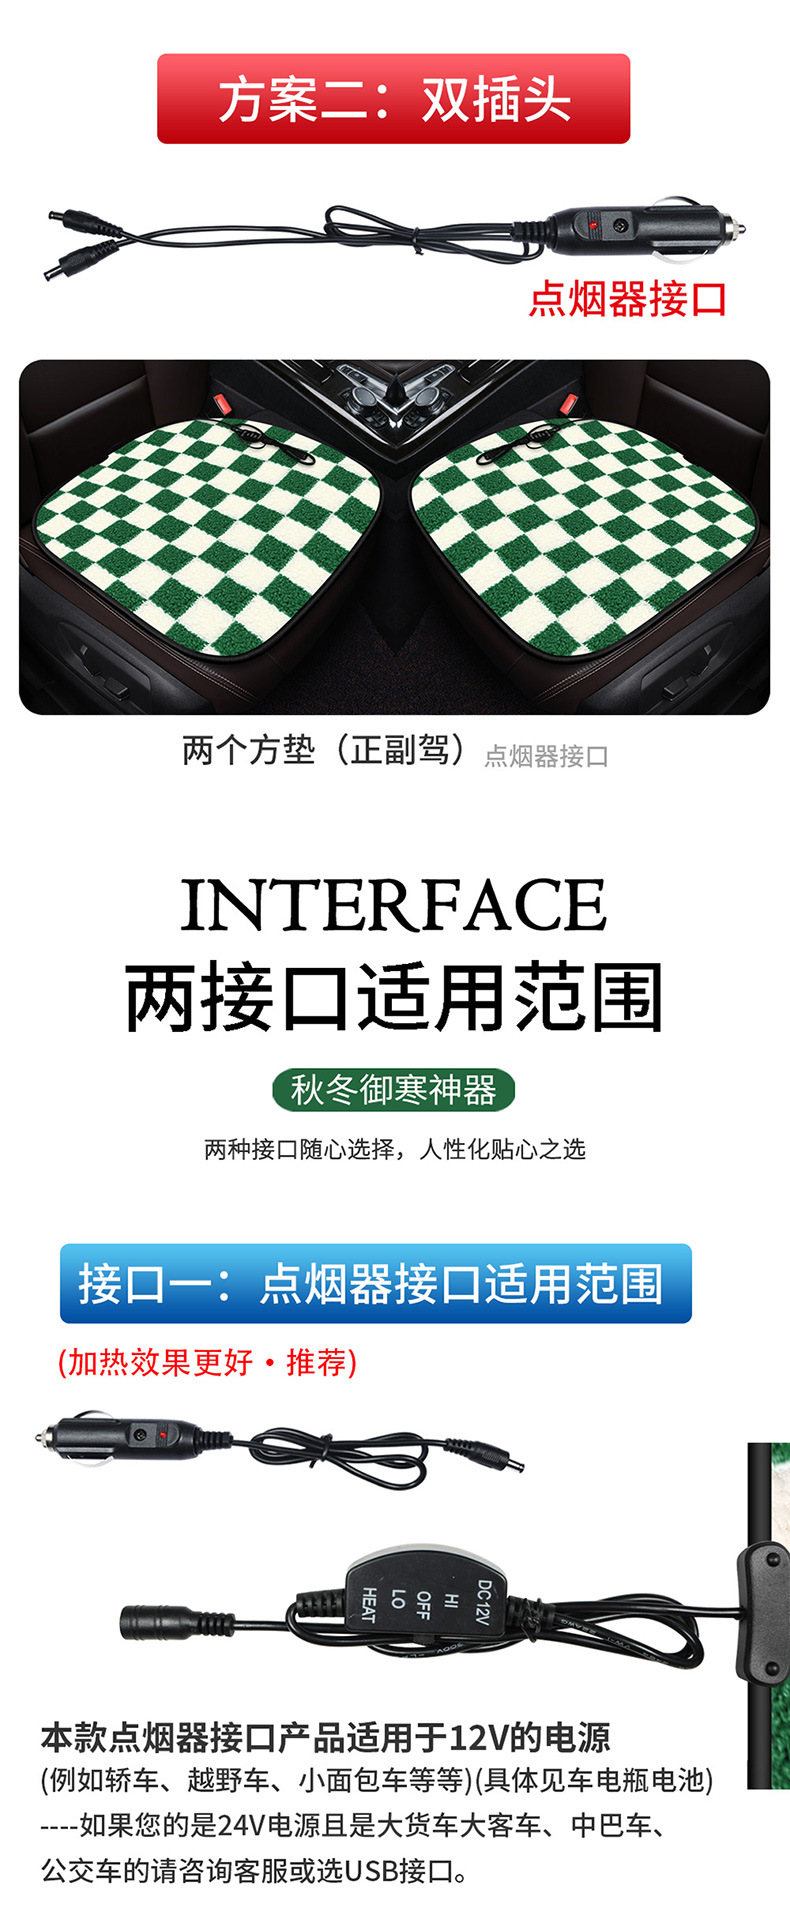Click the red 点烟器接口 label
The height and width of the screenshot is (1908, 790).
pyautogui.click(x=628, y=299)
